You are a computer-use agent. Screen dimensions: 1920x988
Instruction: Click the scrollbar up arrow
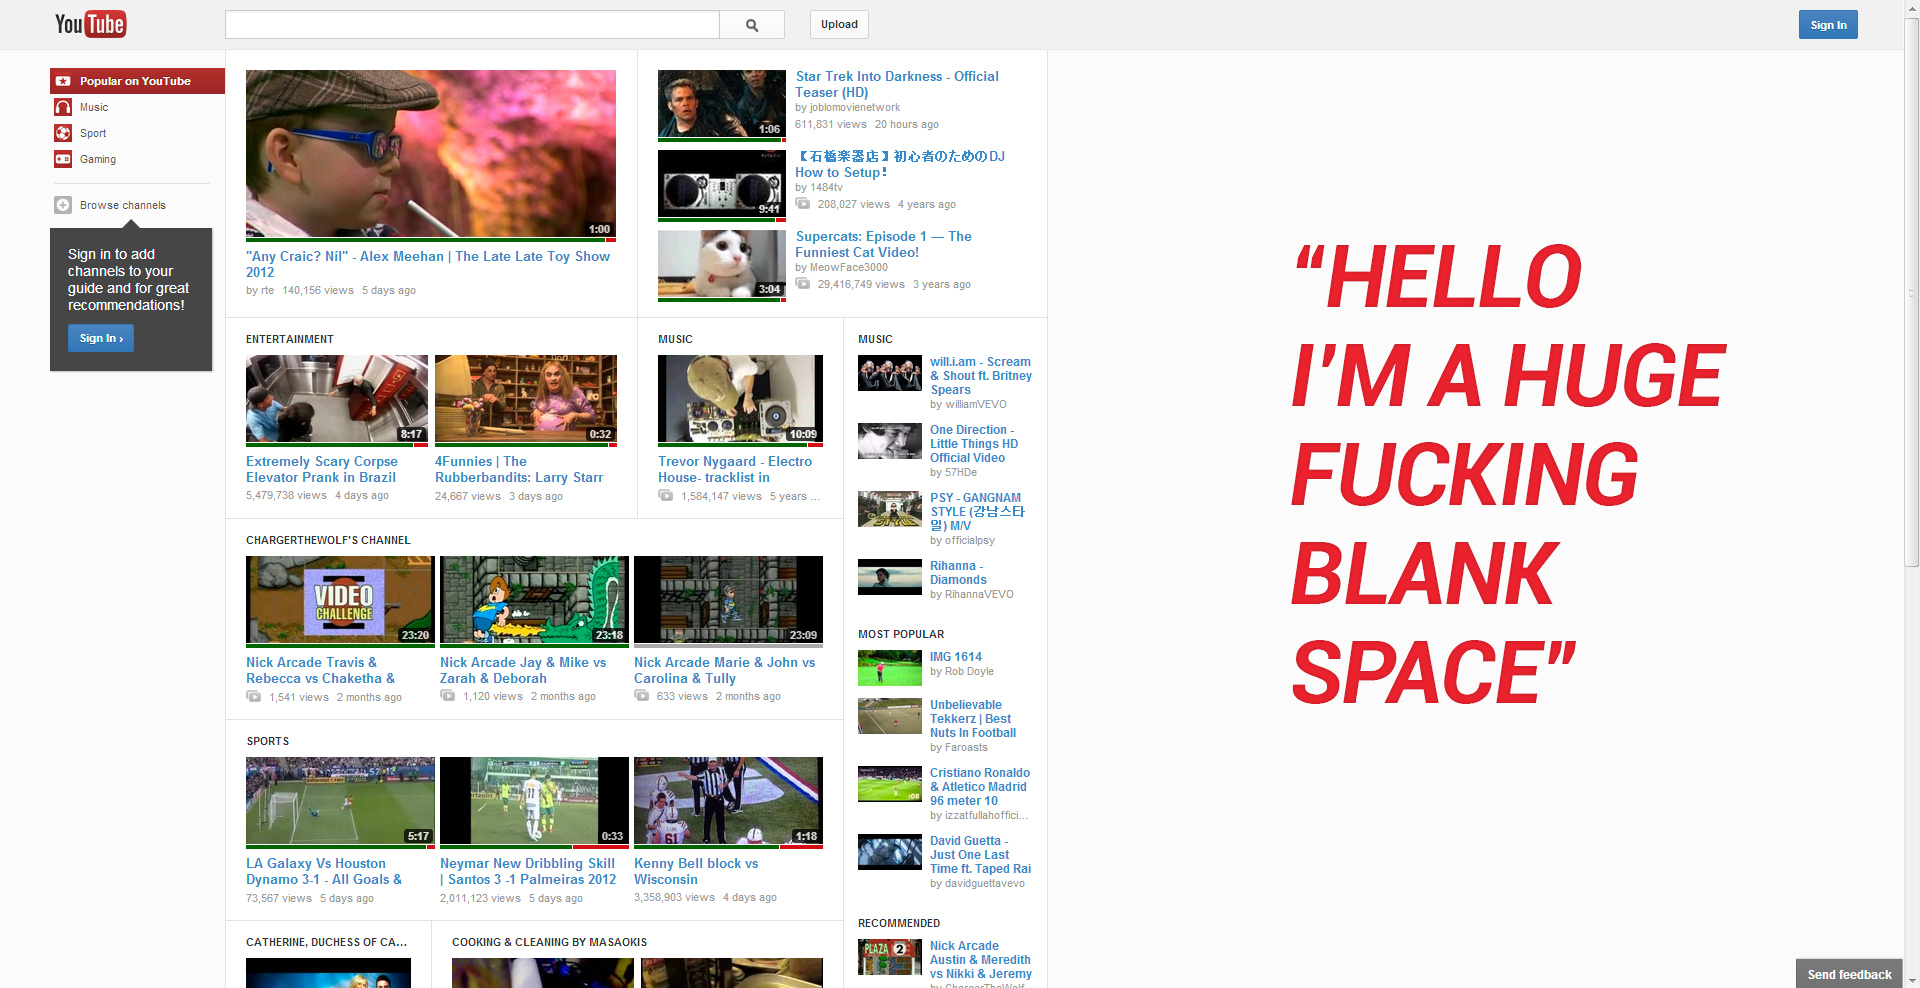[1912, 8]
